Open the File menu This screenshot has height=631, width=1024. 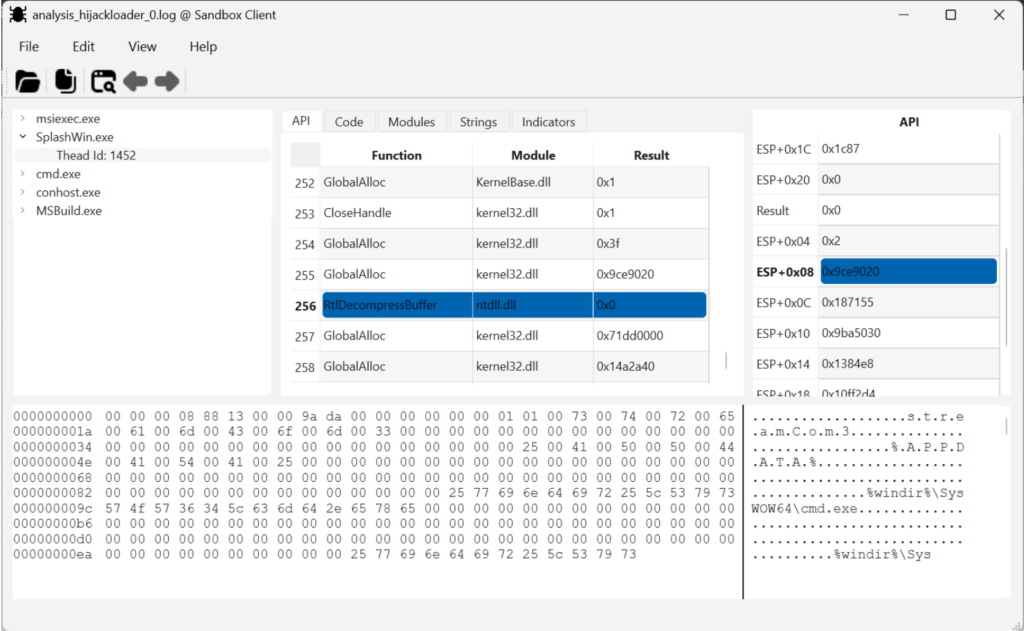29,46
